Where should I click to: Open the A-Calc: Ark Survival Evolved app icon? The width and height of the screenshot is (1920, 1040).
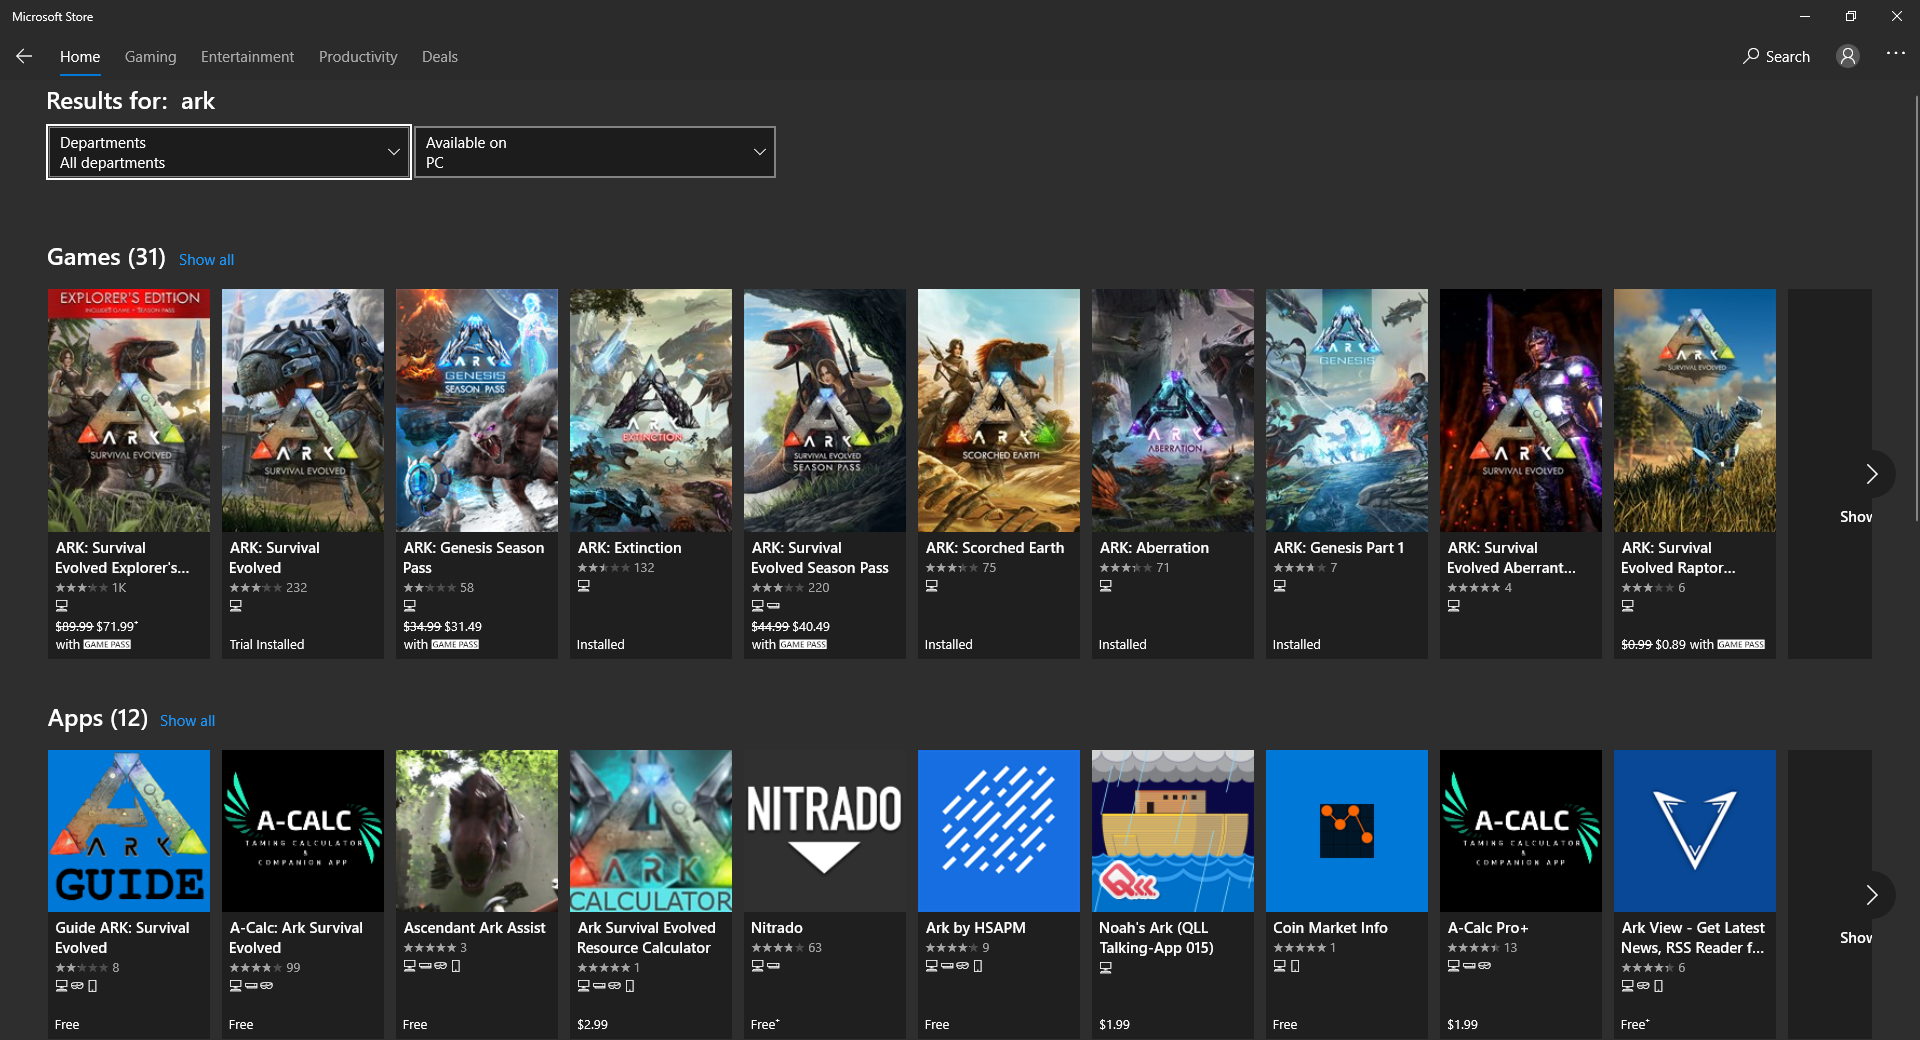(x=303, y=831)
